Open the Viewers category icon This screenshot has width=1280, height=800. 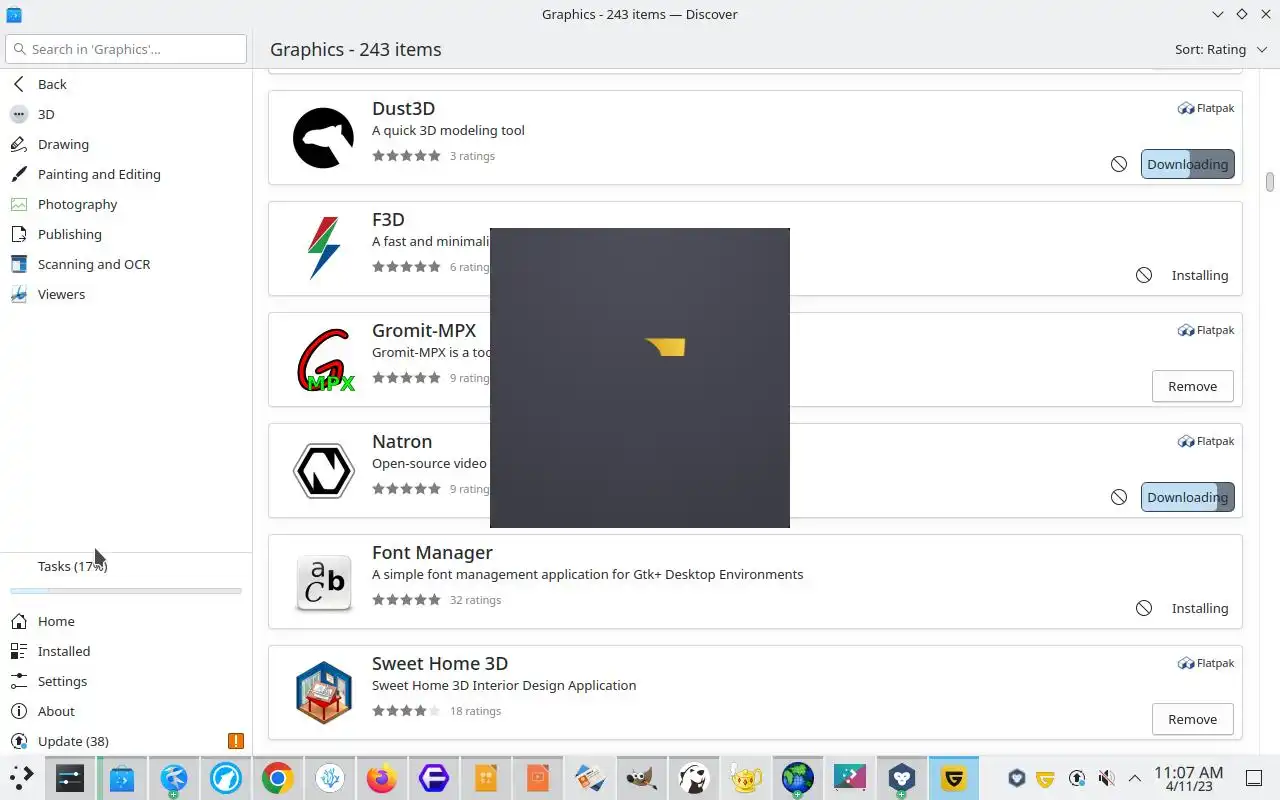coord(19,294)
